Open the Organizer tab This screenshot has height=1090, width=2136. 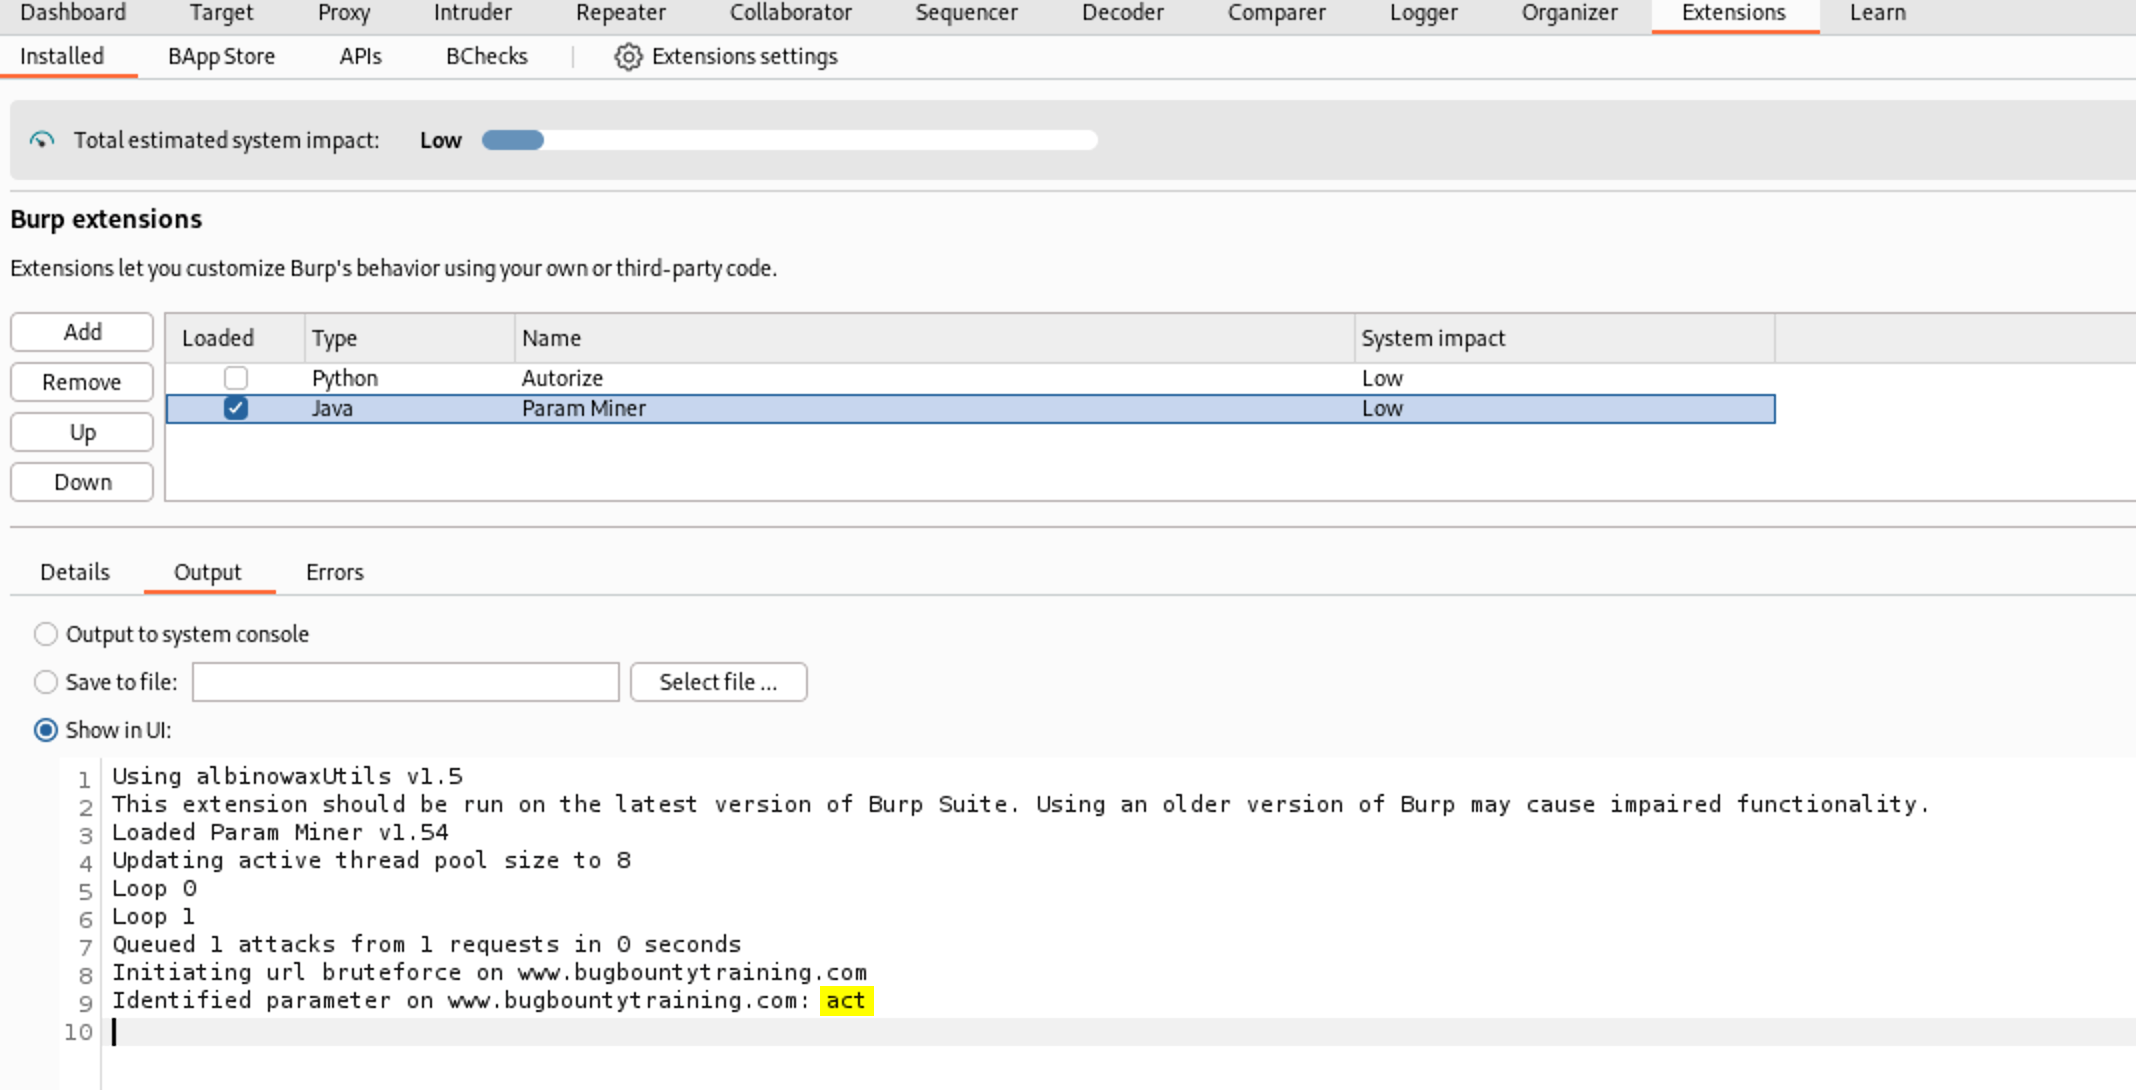(1569, 13)
